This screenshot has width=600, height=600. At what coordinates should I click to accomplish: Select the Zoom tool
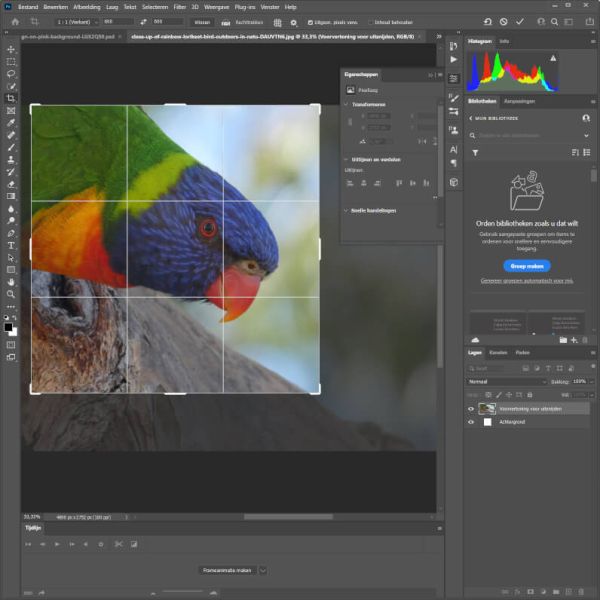11,294
